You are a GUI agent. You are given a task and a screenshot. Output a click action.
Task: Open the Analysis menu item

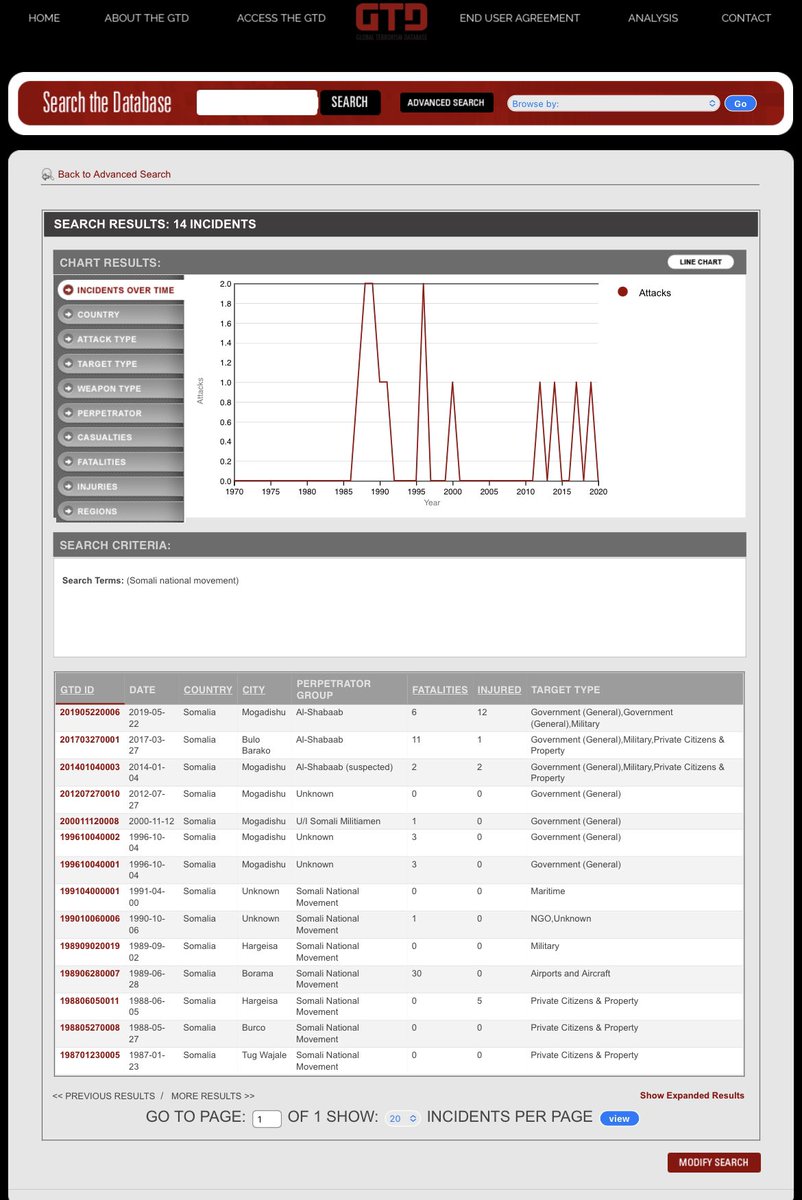coord(652,18)
